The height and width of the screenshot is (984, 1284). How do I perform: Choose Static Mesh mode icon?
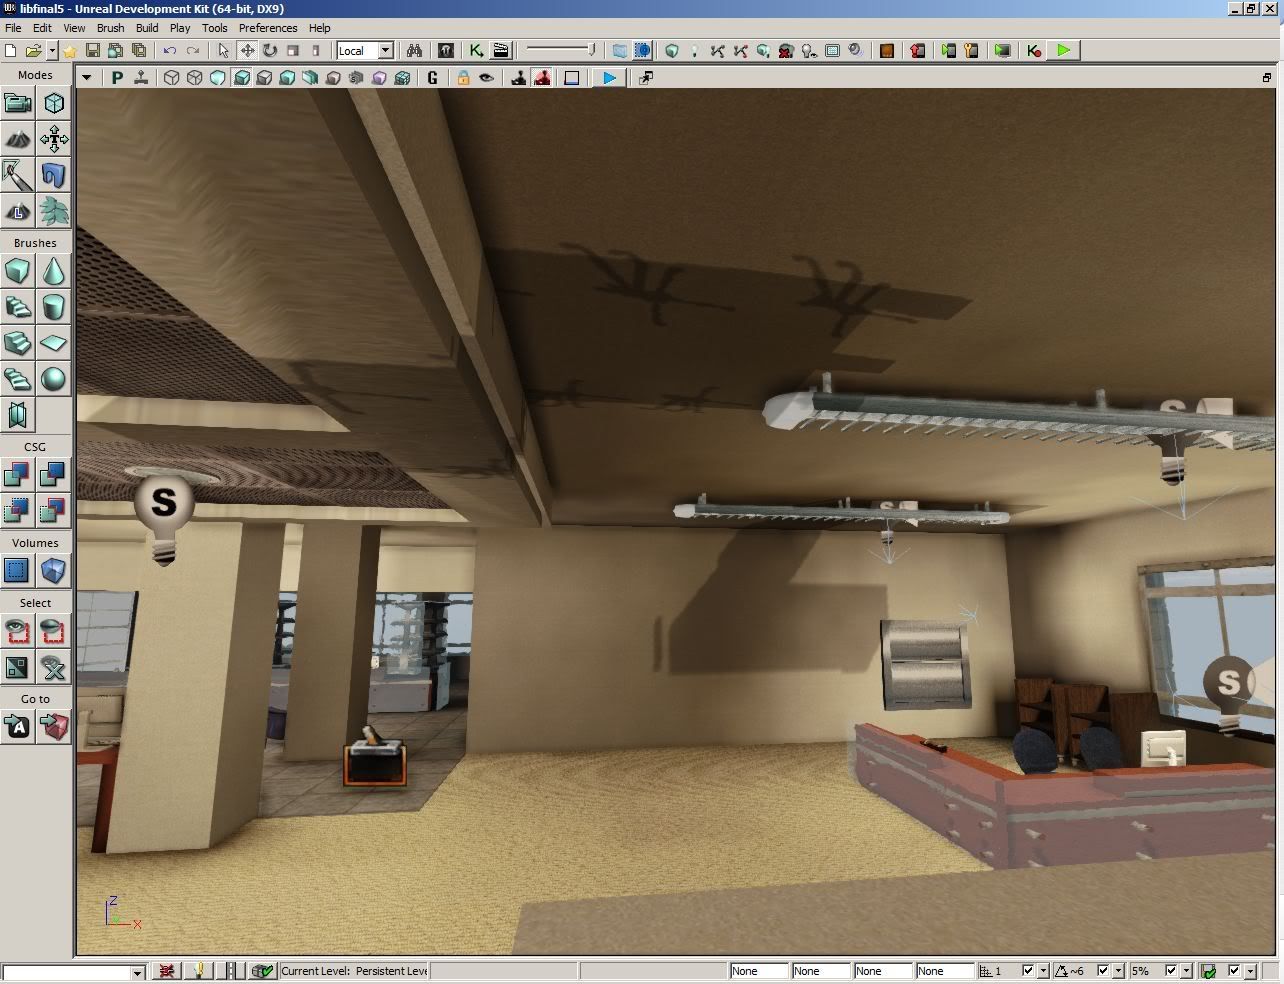(x=53, y=175)
